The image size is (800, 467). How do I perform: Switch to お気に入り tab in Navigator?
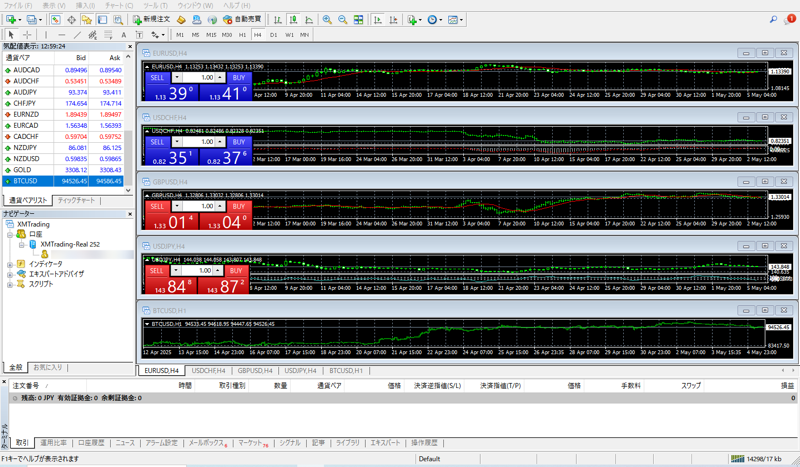[x=48, y=367]
